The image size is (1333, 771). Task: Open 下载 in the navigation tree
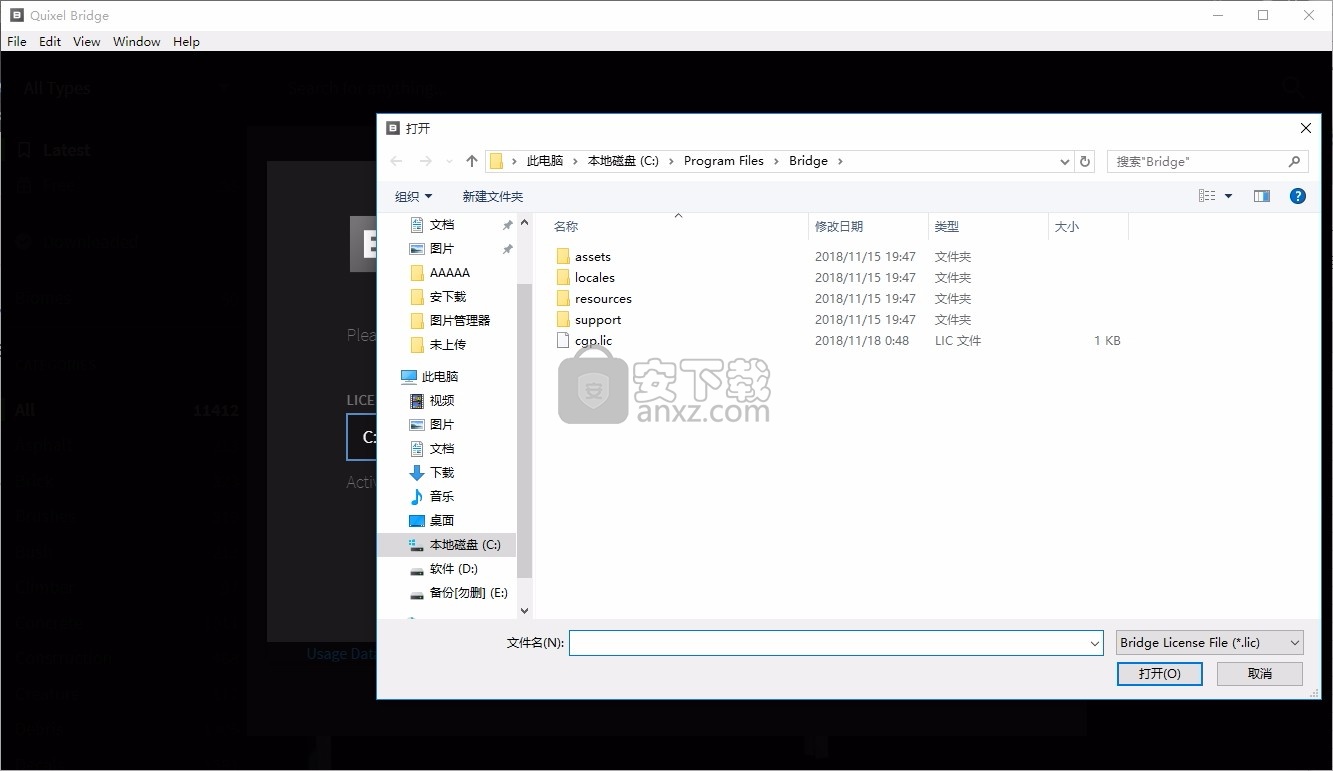point(442,473)
